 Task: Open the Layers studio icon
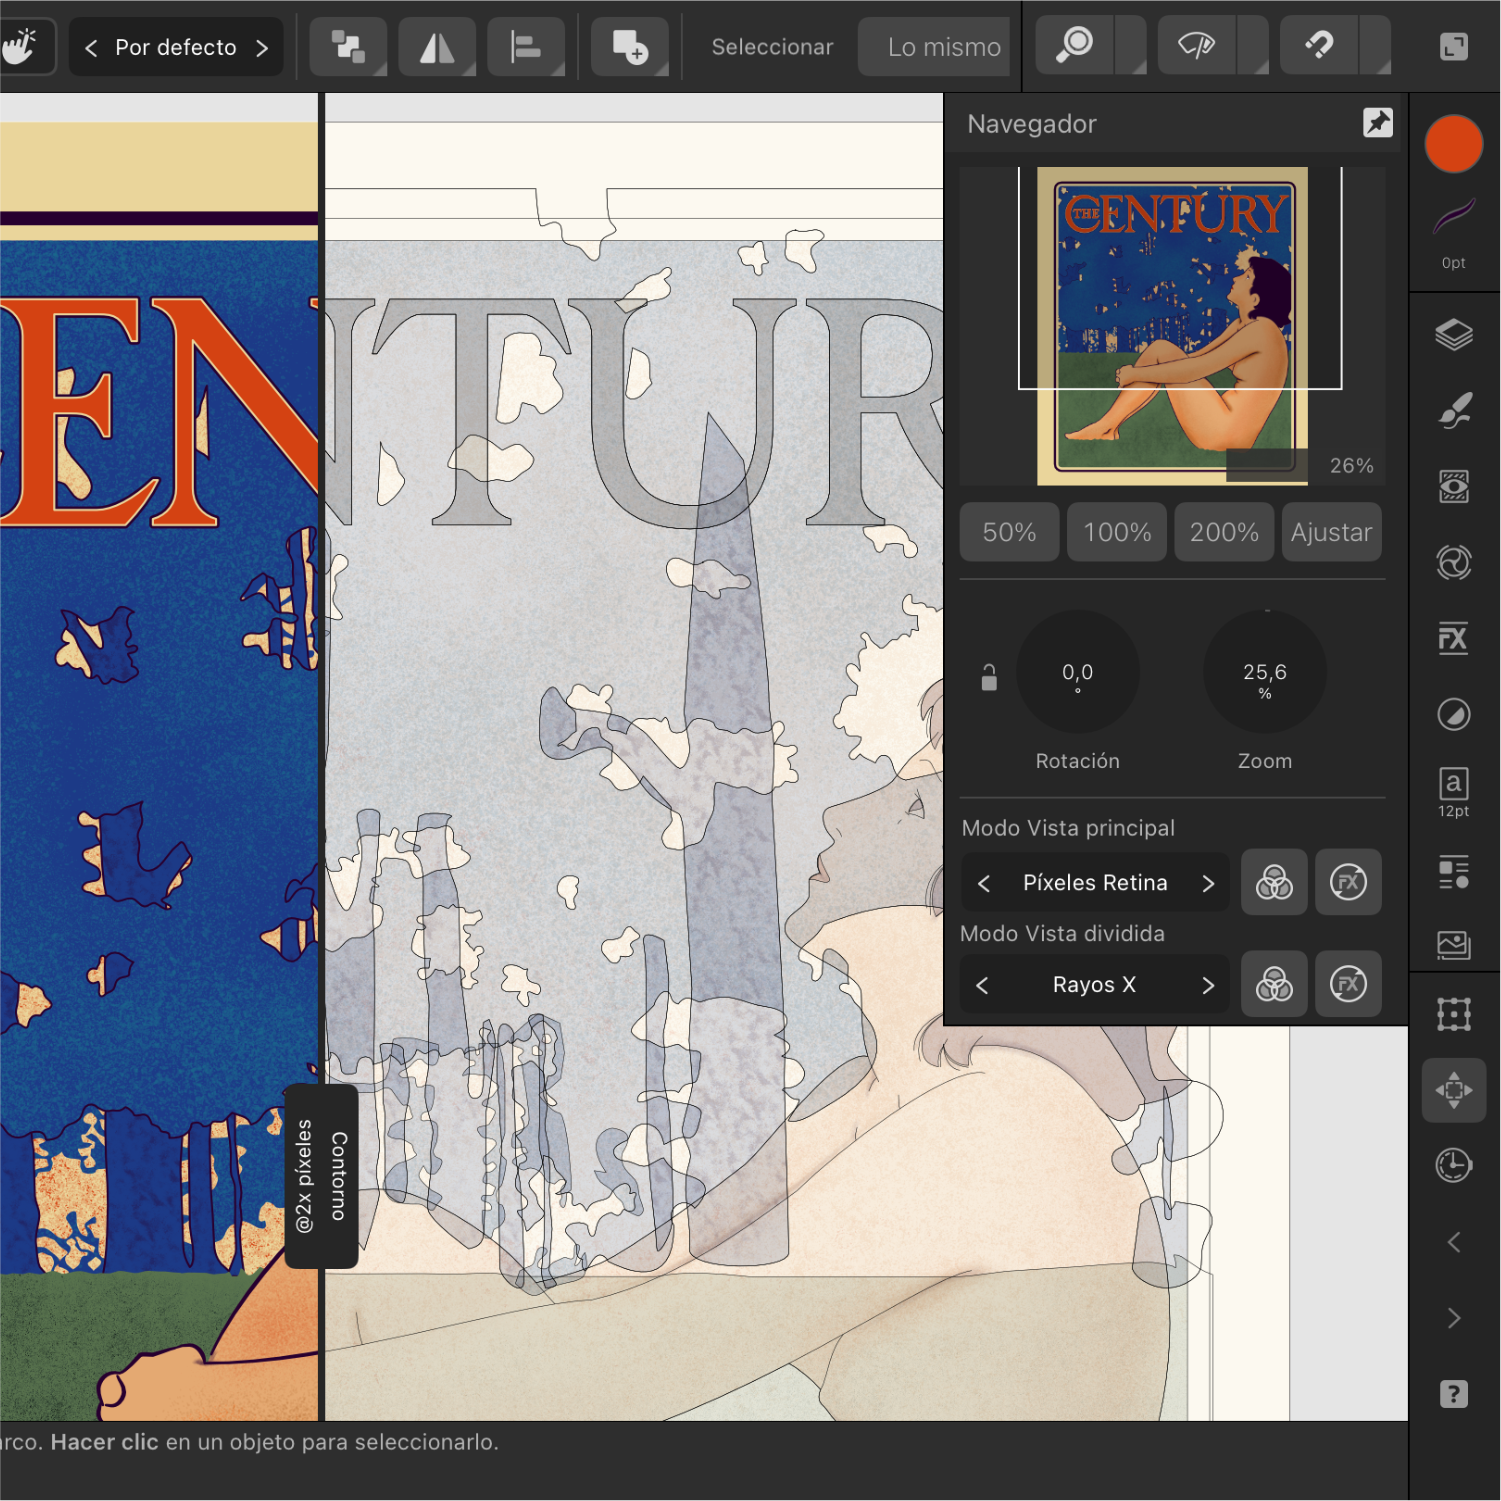point(1453,334)
